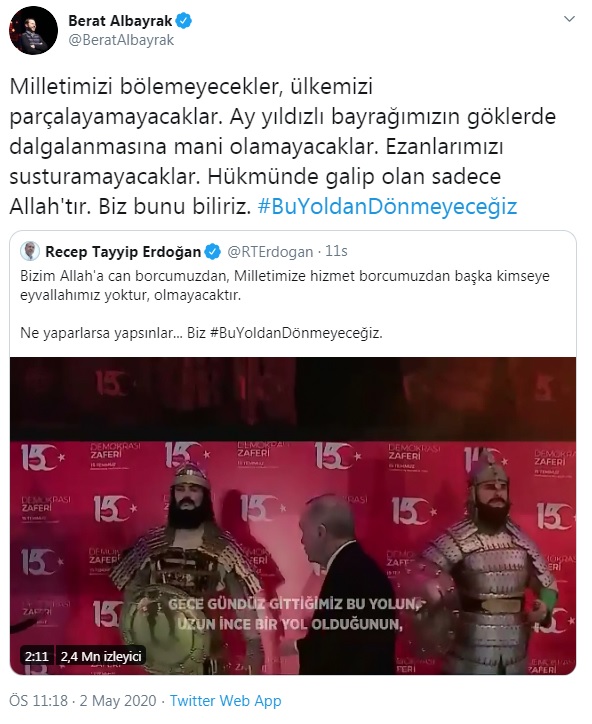The height and width of the screenshot is (724, 592).
Task: Play the embedded video thumbnail
Action: coord(293,516)
